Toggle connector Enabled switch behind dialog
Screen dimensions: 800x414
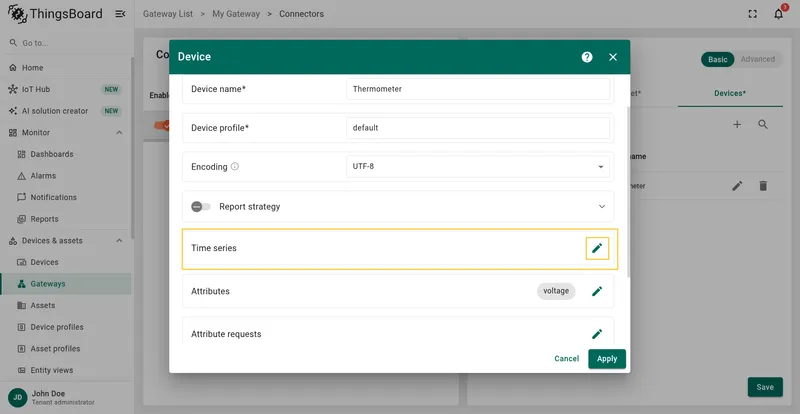162,125
